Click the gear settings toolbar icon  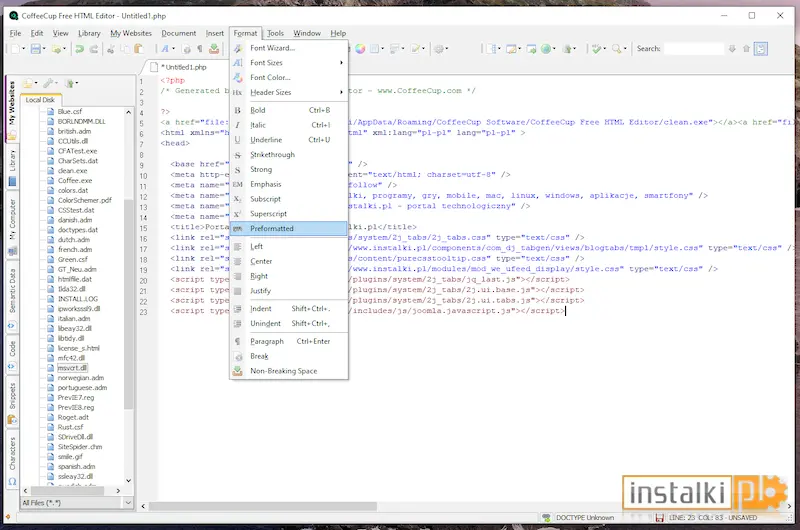[x=438, y=49]
